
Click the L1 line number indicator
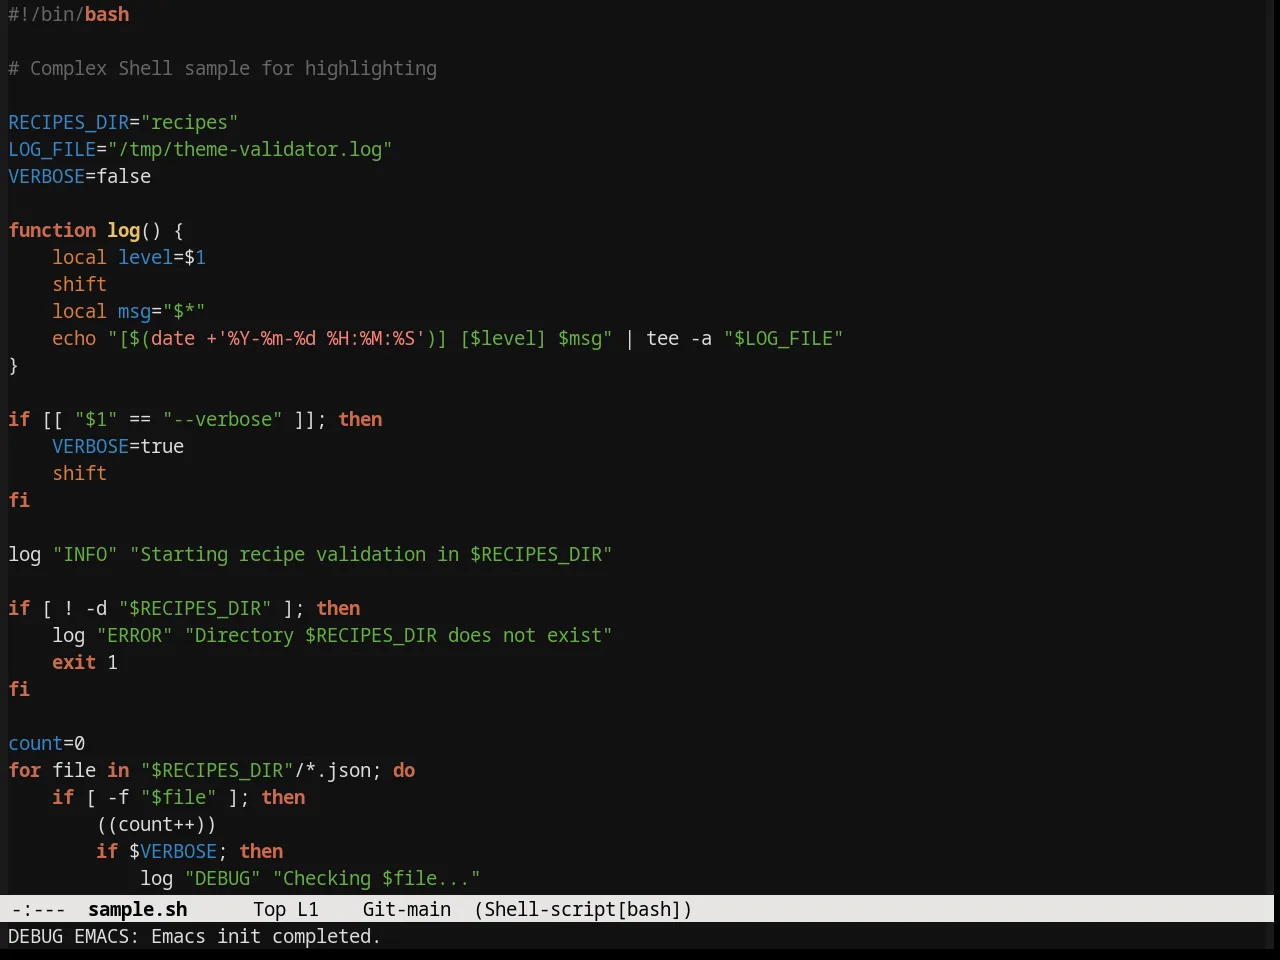(x=308, y=909)
